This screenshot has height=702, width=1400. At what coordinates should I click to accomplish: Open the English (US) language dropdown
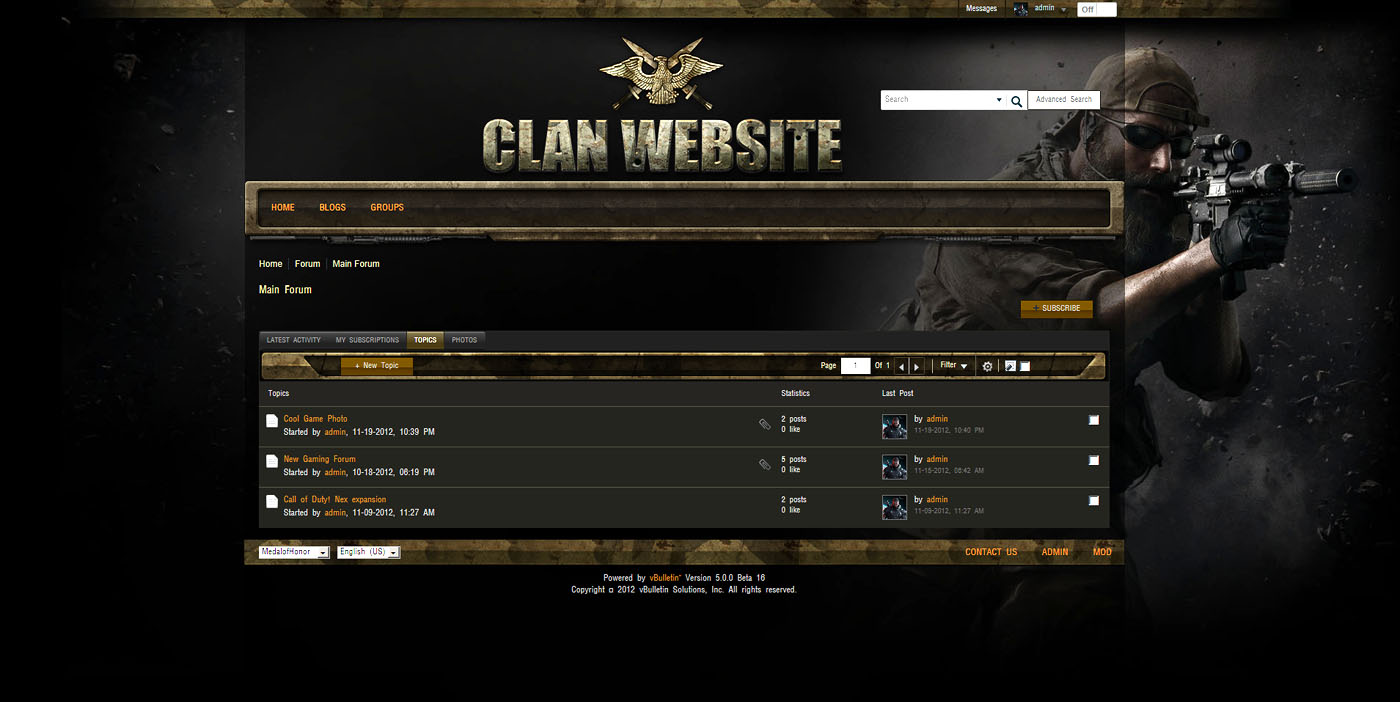(369, 552)
